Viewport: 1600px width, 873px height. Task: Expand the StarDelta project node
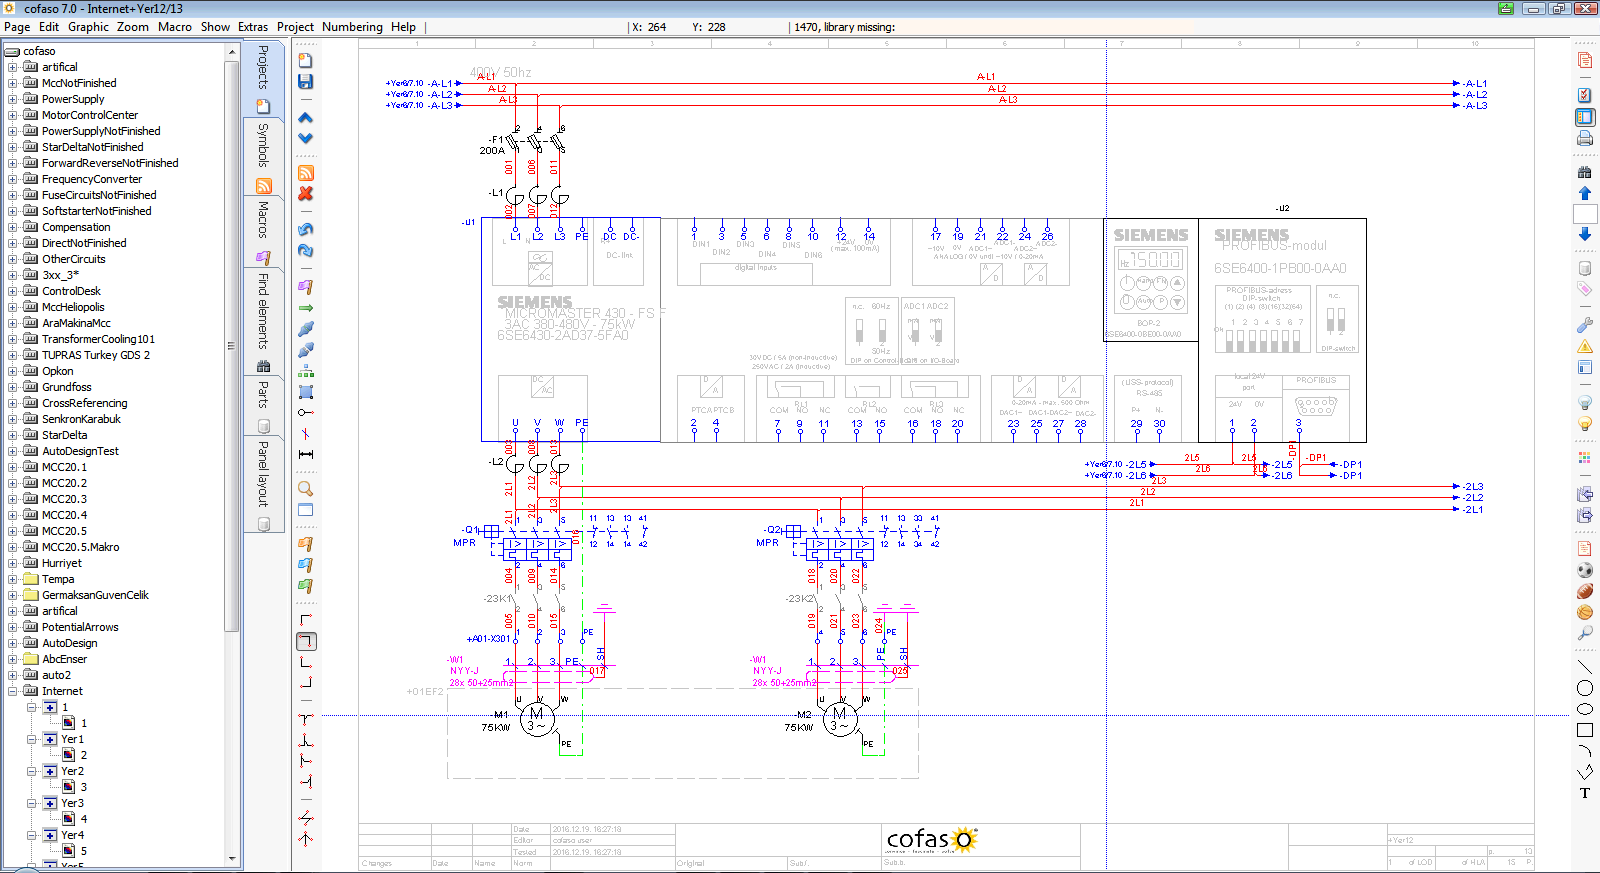(x=12, y=435)
